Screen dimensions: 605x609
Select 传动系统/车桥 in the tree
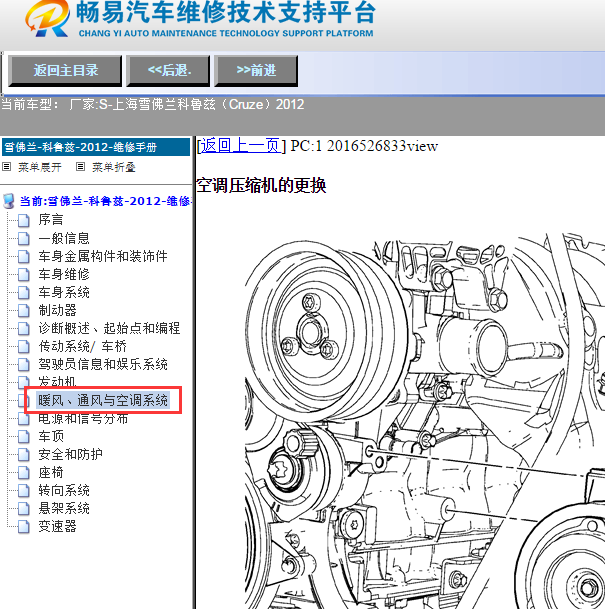(x=82, y=346)
